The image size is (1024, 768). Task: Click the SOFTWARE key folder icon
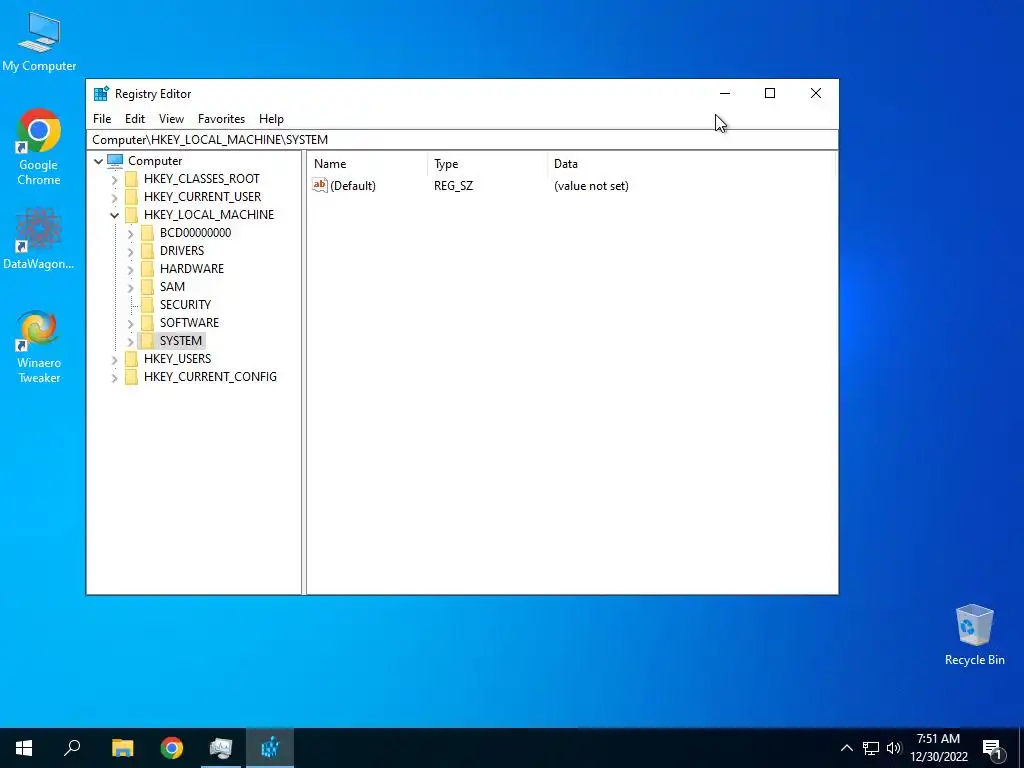click(148, 323)
